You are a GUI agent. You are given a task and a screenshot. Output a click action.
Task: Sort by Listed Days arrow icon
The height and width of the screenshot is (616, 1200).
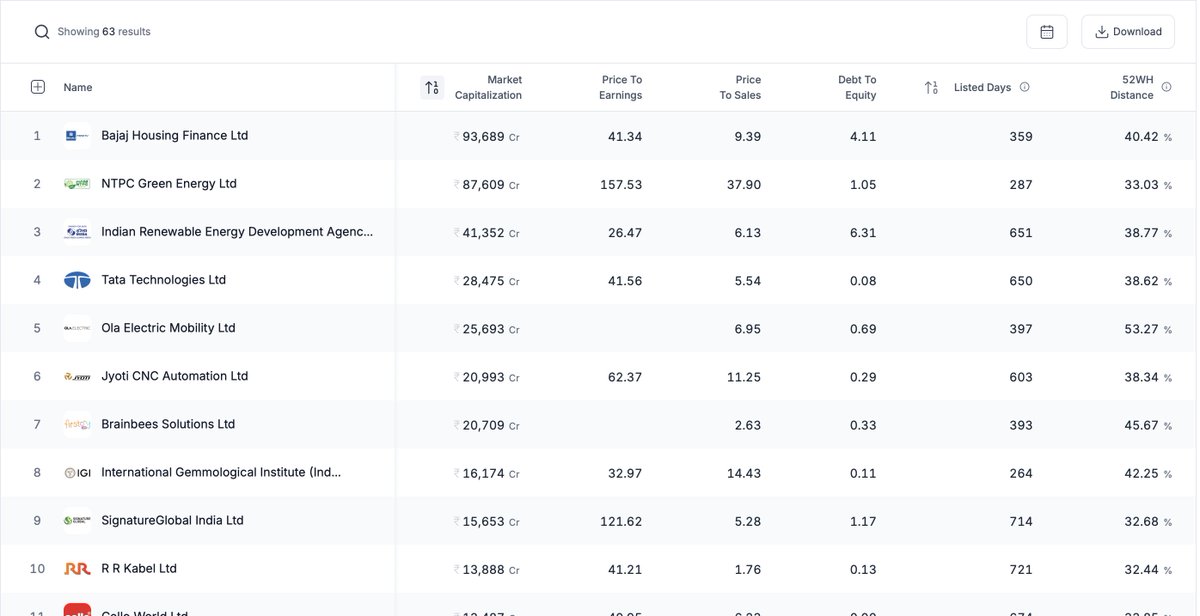tap(931, 87)
